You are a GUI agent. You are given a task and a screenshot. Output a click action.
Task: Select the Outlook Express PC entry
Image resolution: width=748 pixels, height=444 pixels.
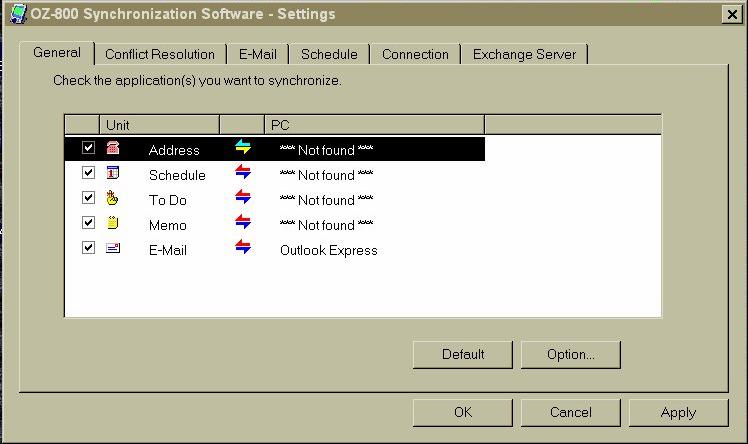[328, 250]
